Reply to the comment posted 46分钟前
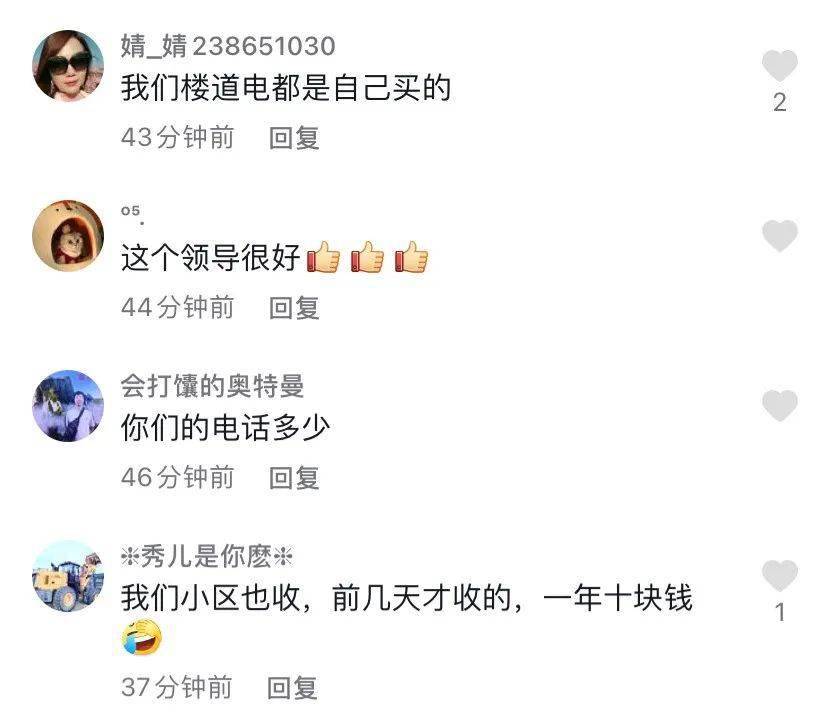This screenshot has width=828, height=718. pyautogui.click(x=294, y=478)
